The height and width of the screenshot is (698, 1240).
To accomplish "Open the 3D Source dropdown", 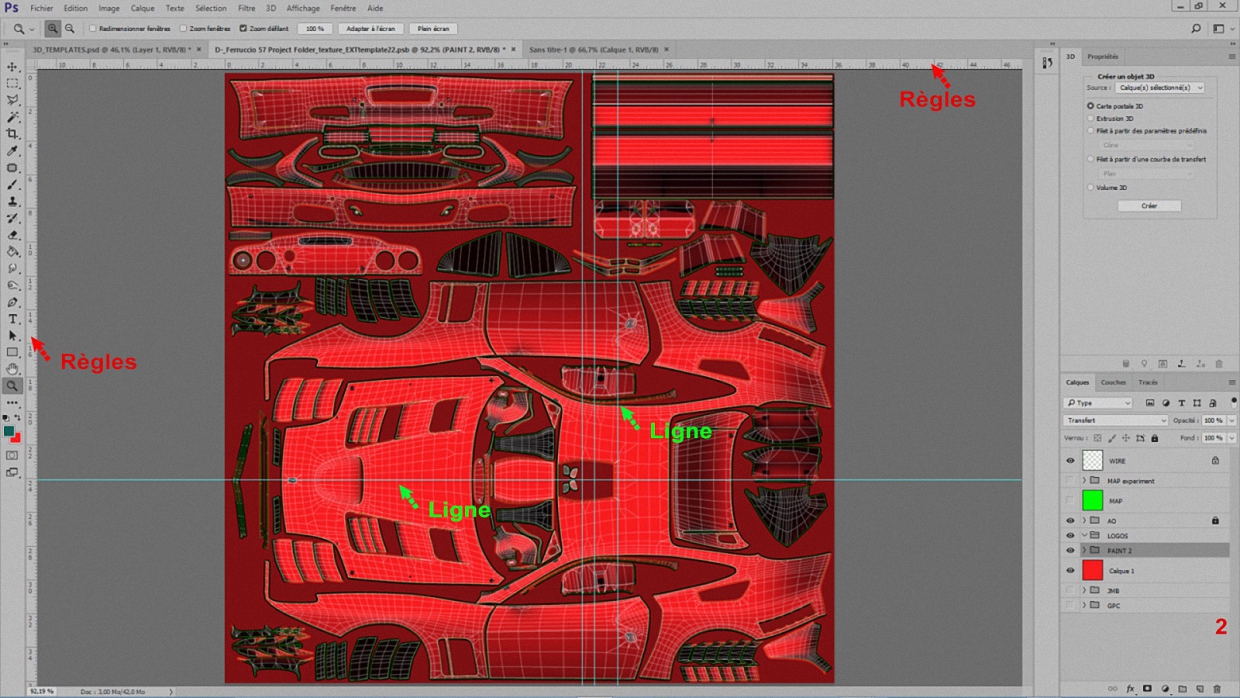I will point(1160,88).
